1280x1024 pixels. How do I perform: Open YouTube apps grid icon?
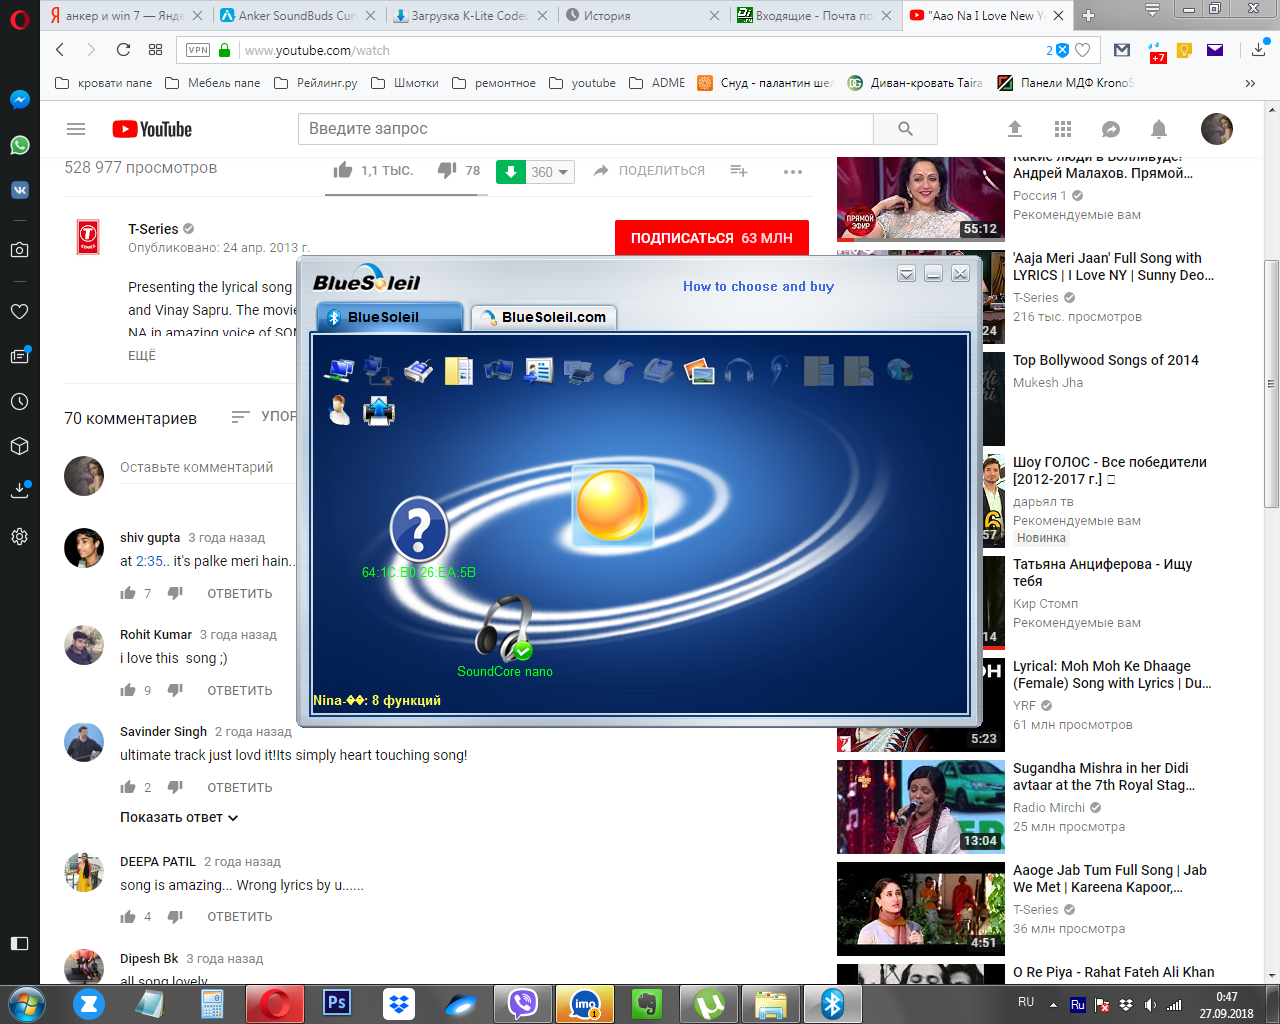[1063, 129]
